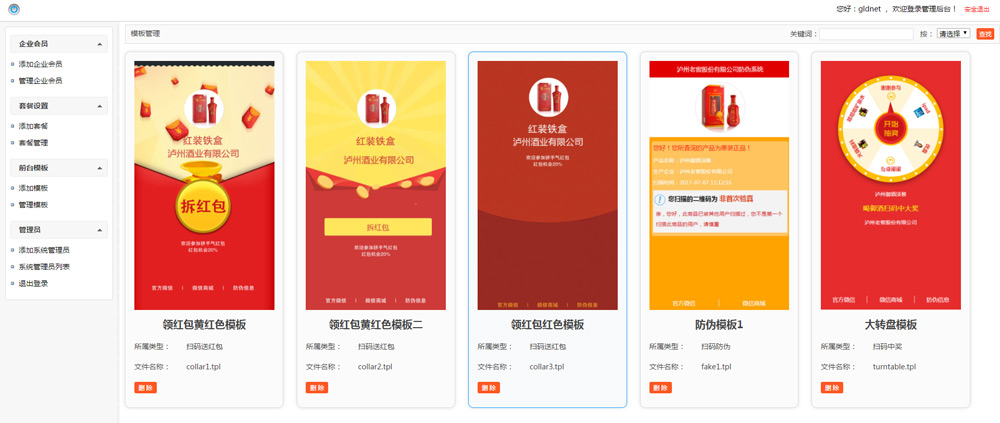Select the 大转盘模板 wheel preview thumbnail

[890, 185]
